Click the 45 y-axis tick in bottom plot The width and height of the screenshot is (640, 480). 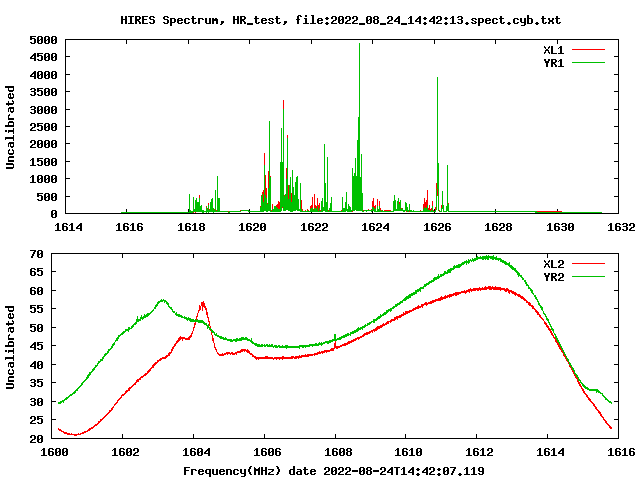pos(36,346)
